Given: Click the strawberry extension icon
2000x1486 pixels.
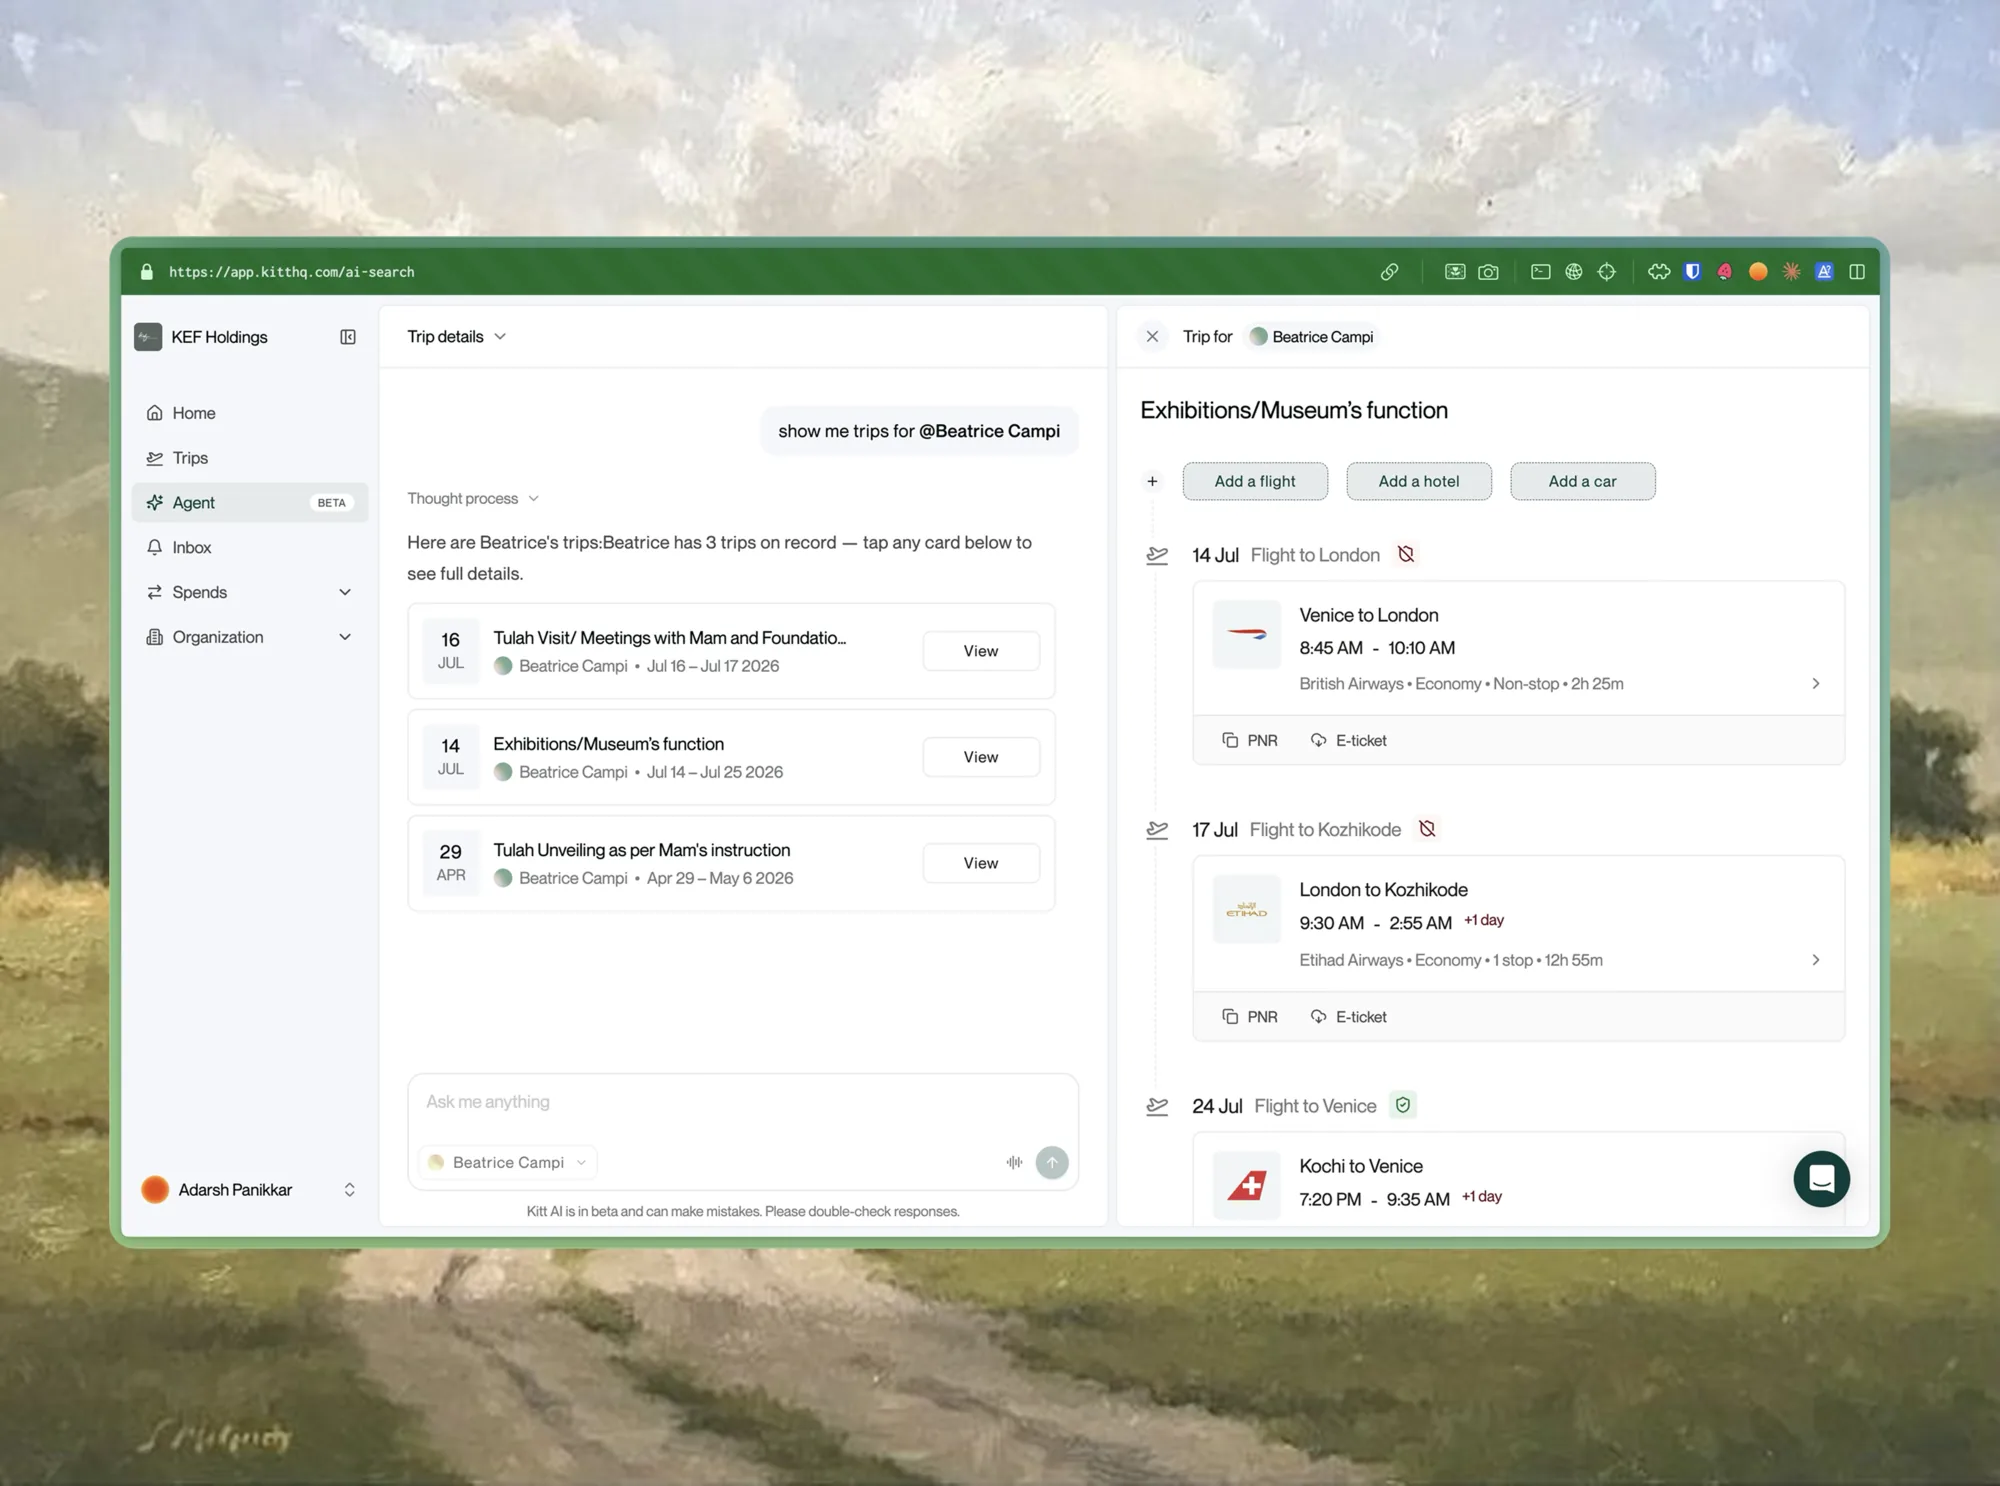Looking at the screenshot, I should click(1725, 272).
